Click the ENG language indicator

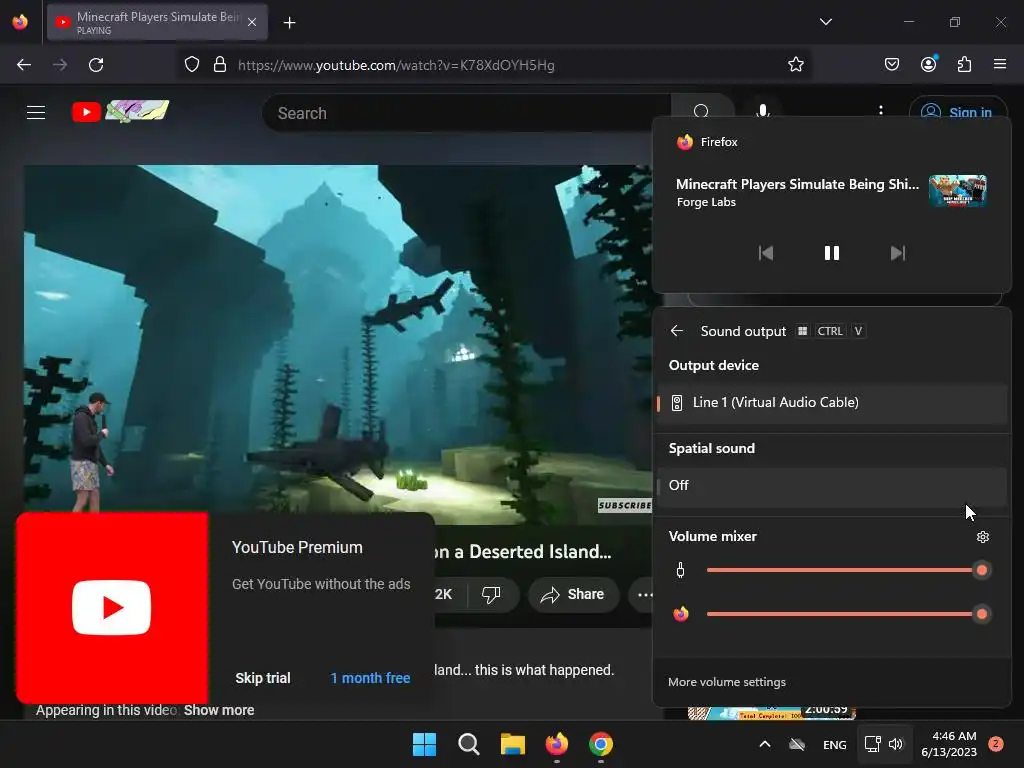pos(835,745)
